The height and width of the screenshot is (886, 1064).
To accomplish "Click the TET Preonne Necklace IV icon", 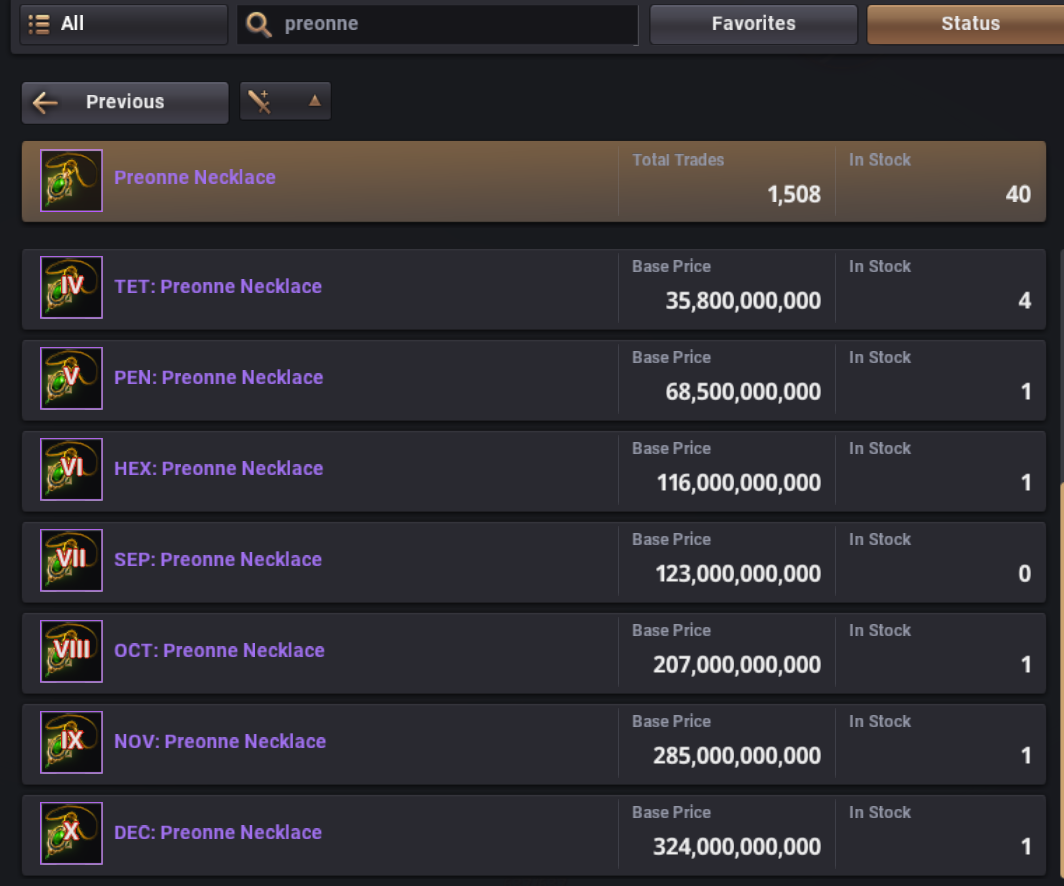I will point(71,287).
